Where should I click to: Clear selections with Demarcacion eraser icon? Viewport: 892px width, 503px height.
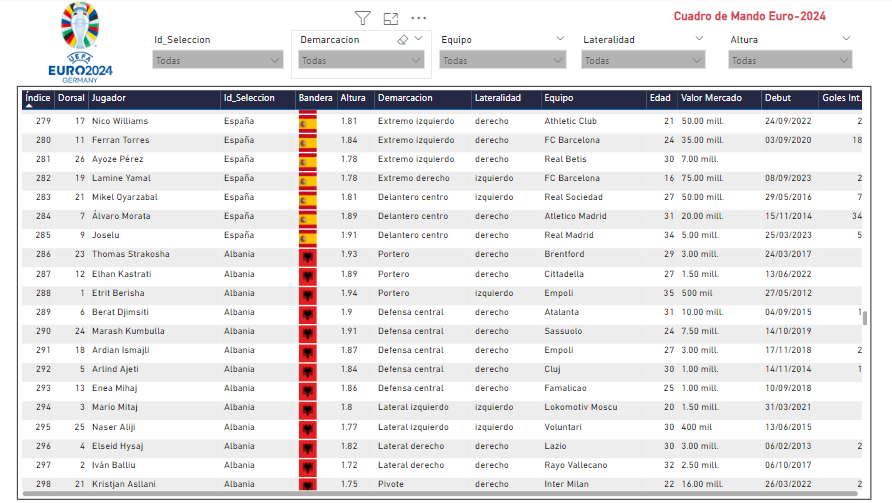click(x=403, y=40)
